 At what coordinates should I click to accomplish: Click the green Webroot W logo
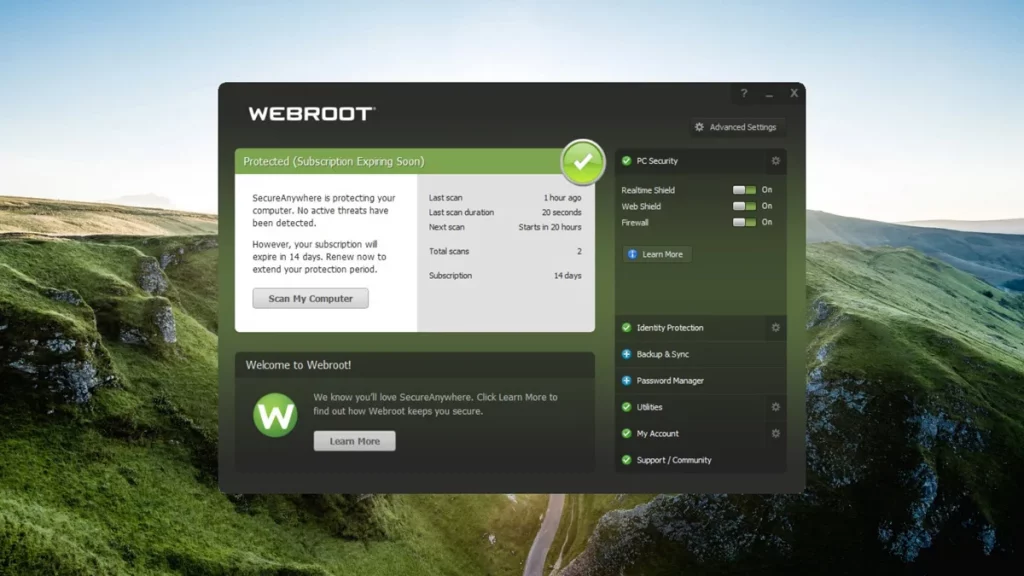274,415
